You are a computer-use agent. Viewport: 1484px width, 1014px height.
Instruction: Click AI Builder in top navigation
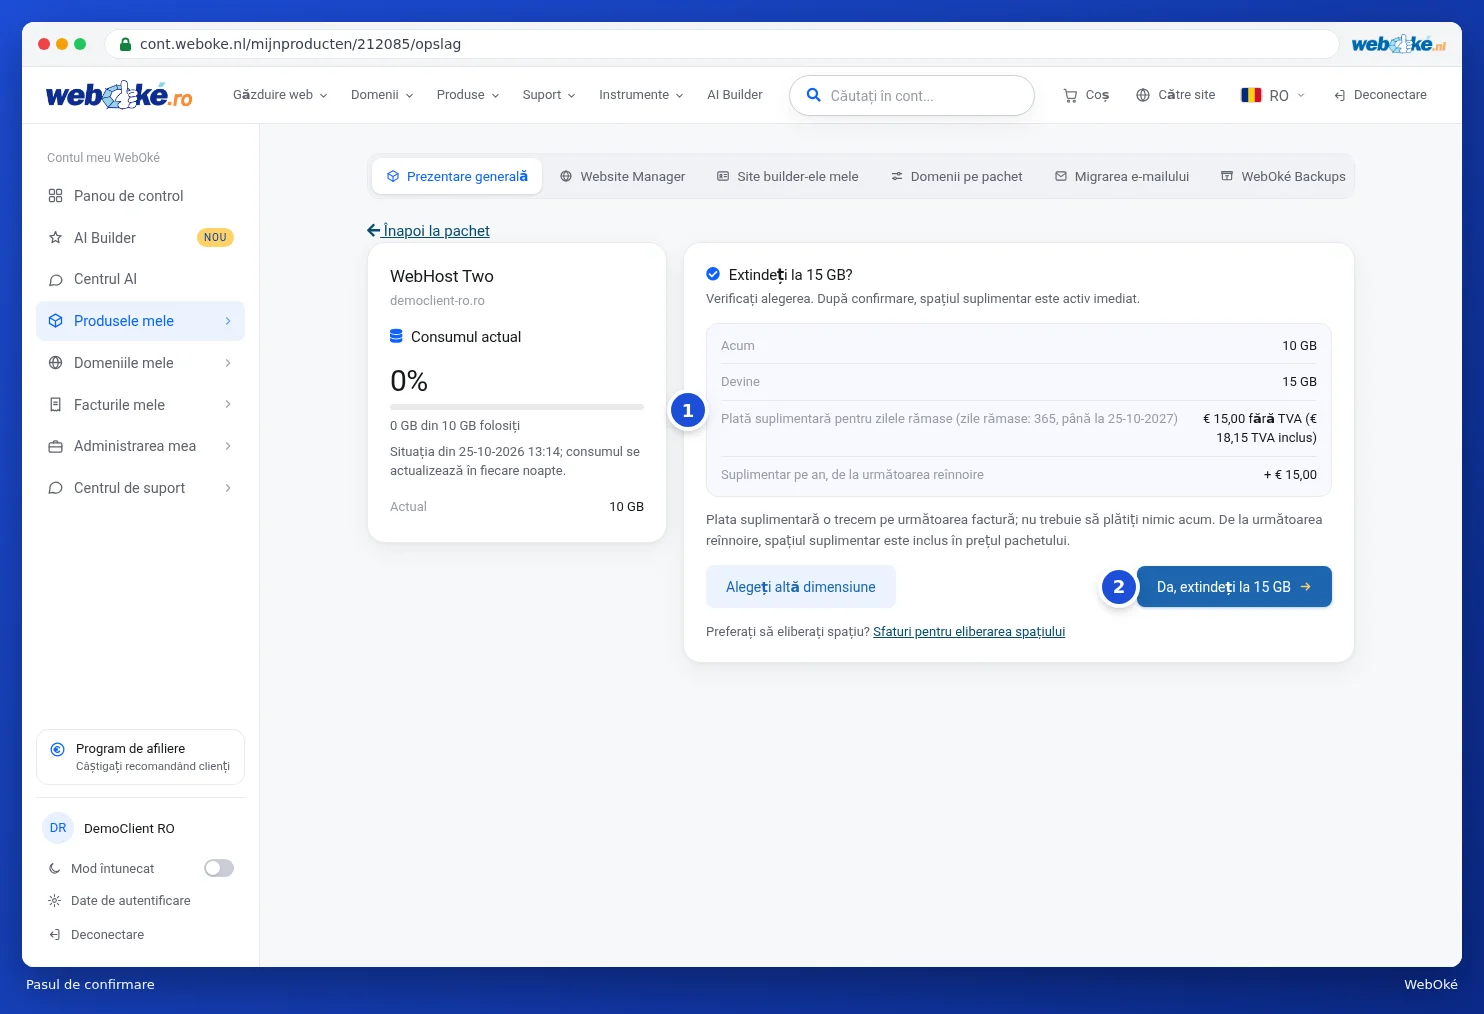[x=735, y=95]
